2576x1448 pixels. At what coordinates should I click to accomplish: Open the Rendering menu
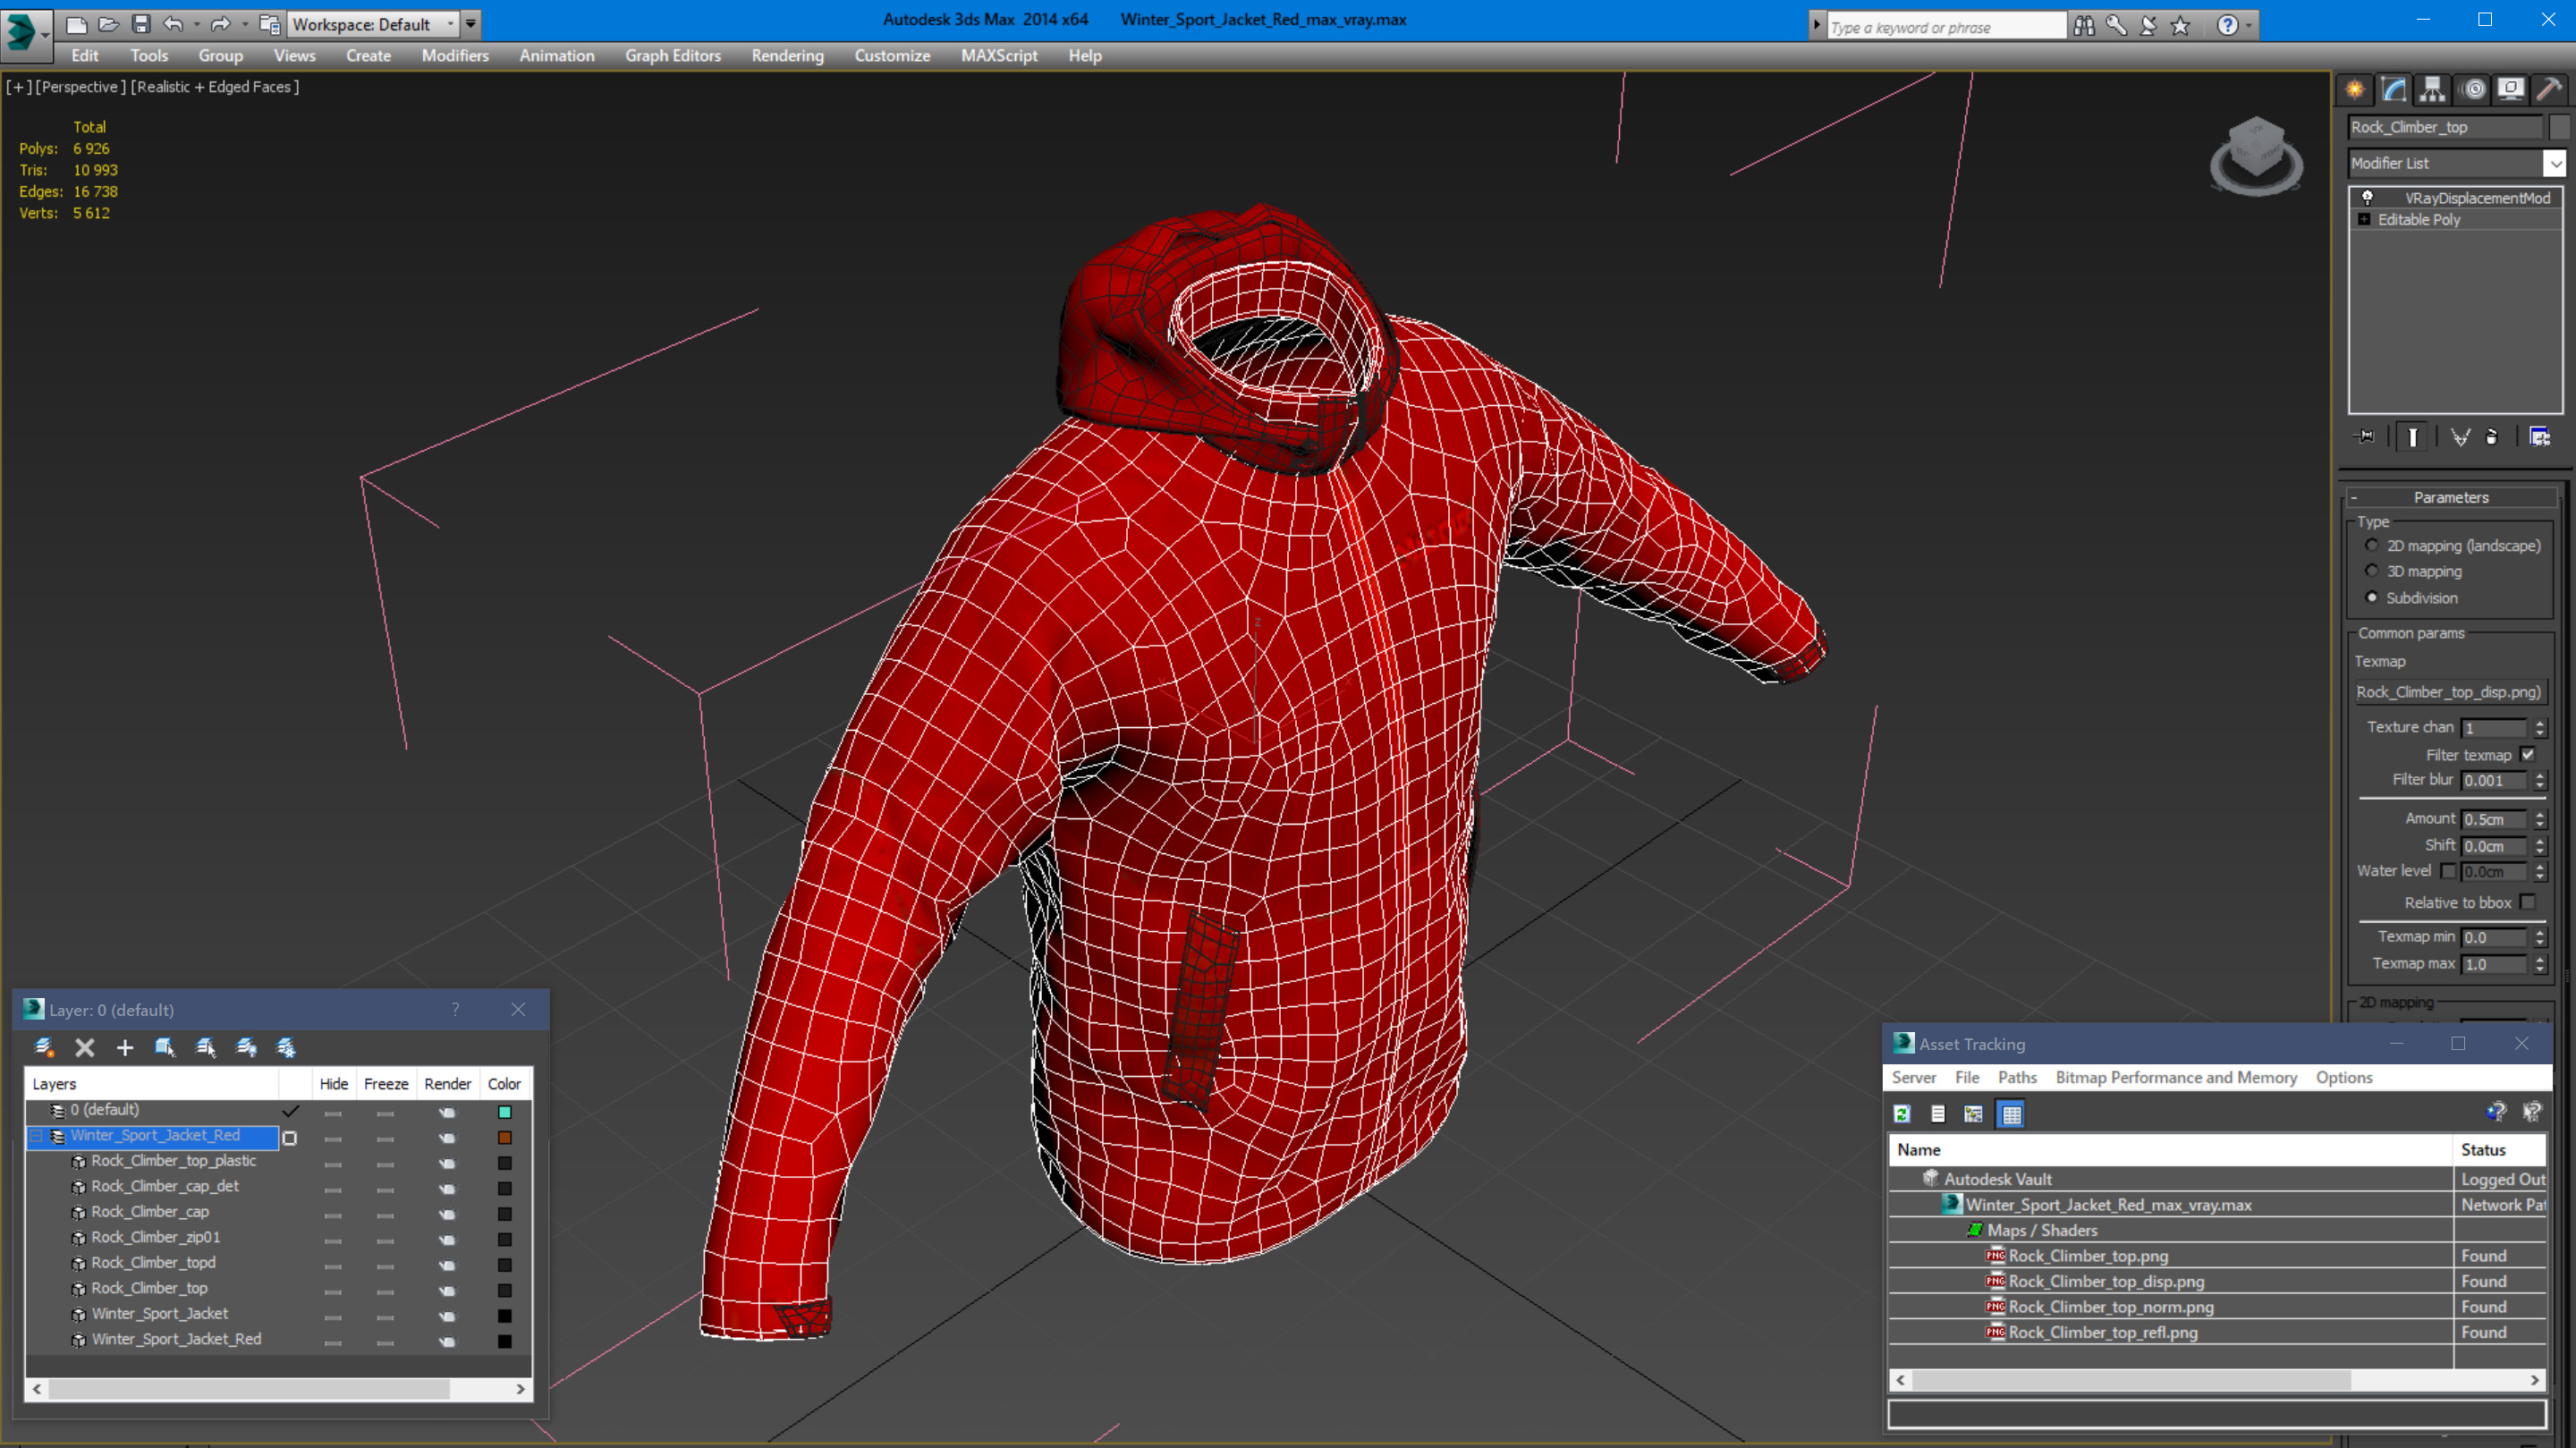click(x=787, y=56)
